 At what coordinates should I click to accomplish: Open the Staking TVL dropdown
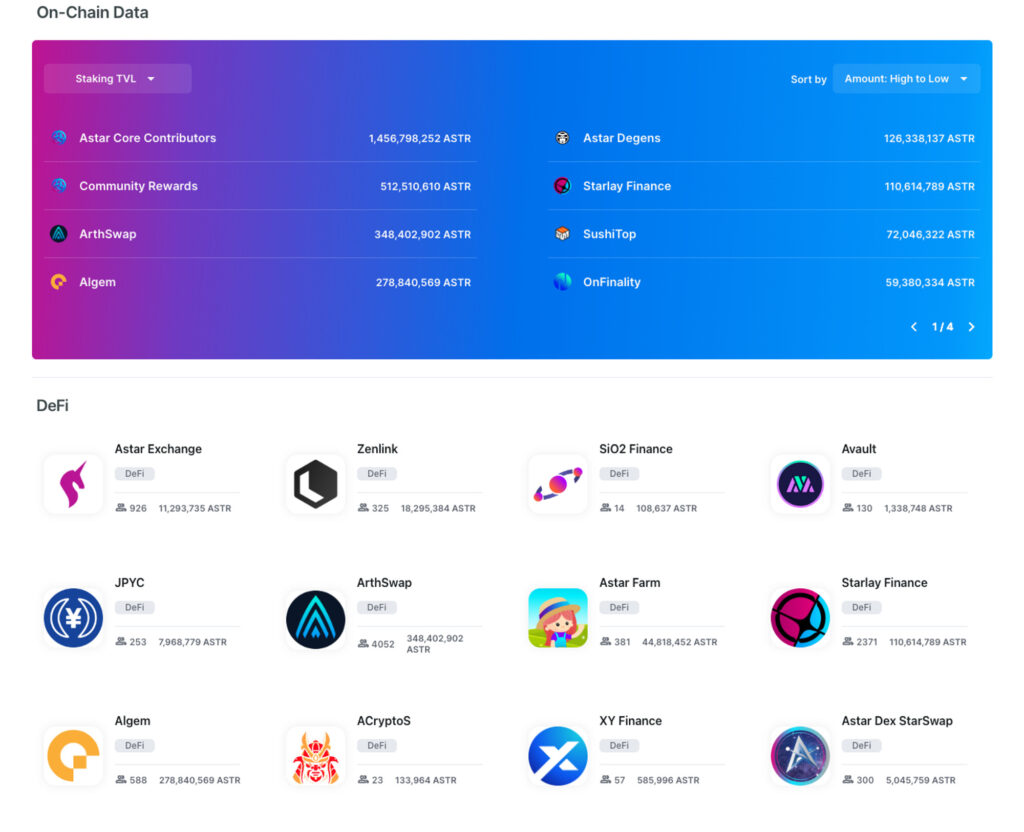coord(117,79)
